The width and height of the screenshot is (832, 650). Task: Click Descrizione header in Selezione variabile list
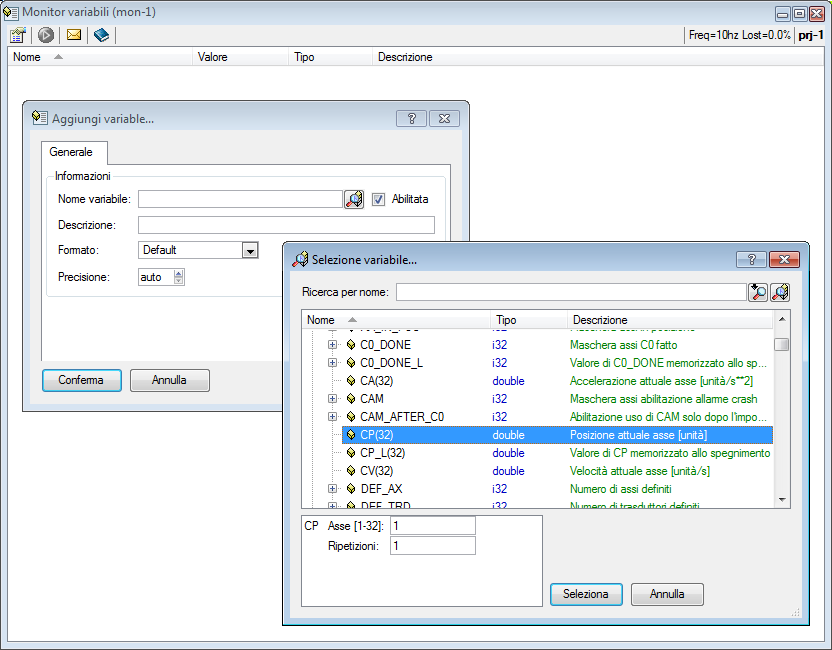pos(670,320)
